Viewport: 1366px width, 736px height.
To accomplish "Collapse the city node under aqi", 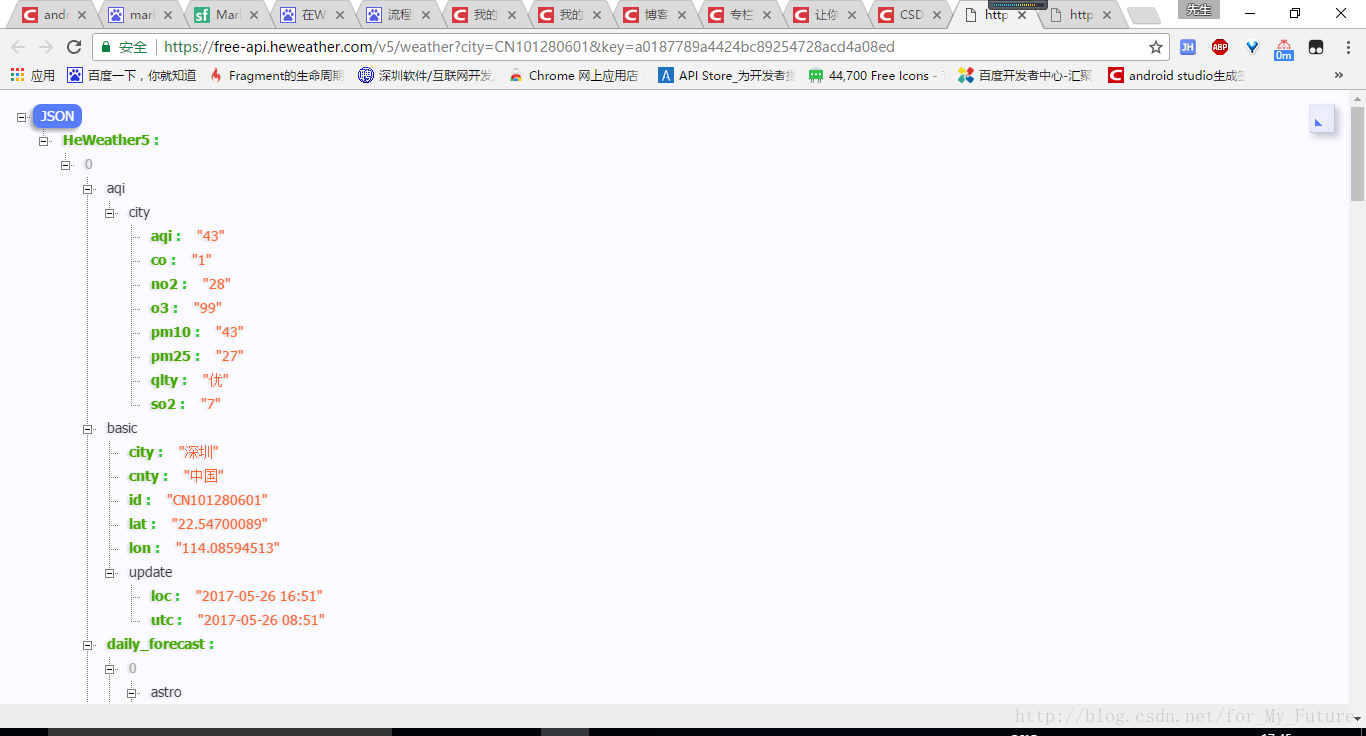I will pyautogui.click(x=110, y=213).
